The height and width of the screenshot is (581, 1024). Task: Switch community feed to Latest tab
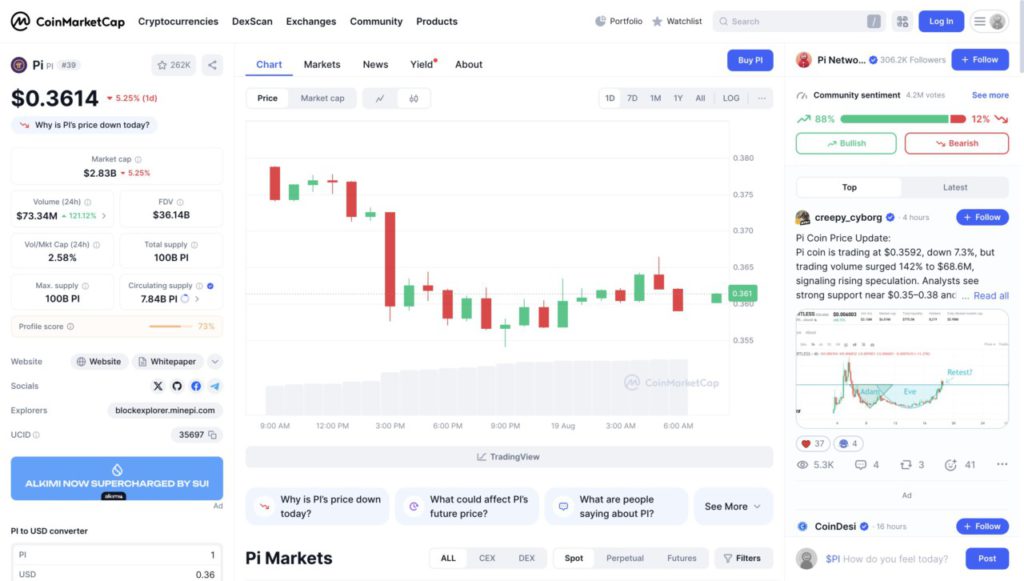(x=955, y=187)
